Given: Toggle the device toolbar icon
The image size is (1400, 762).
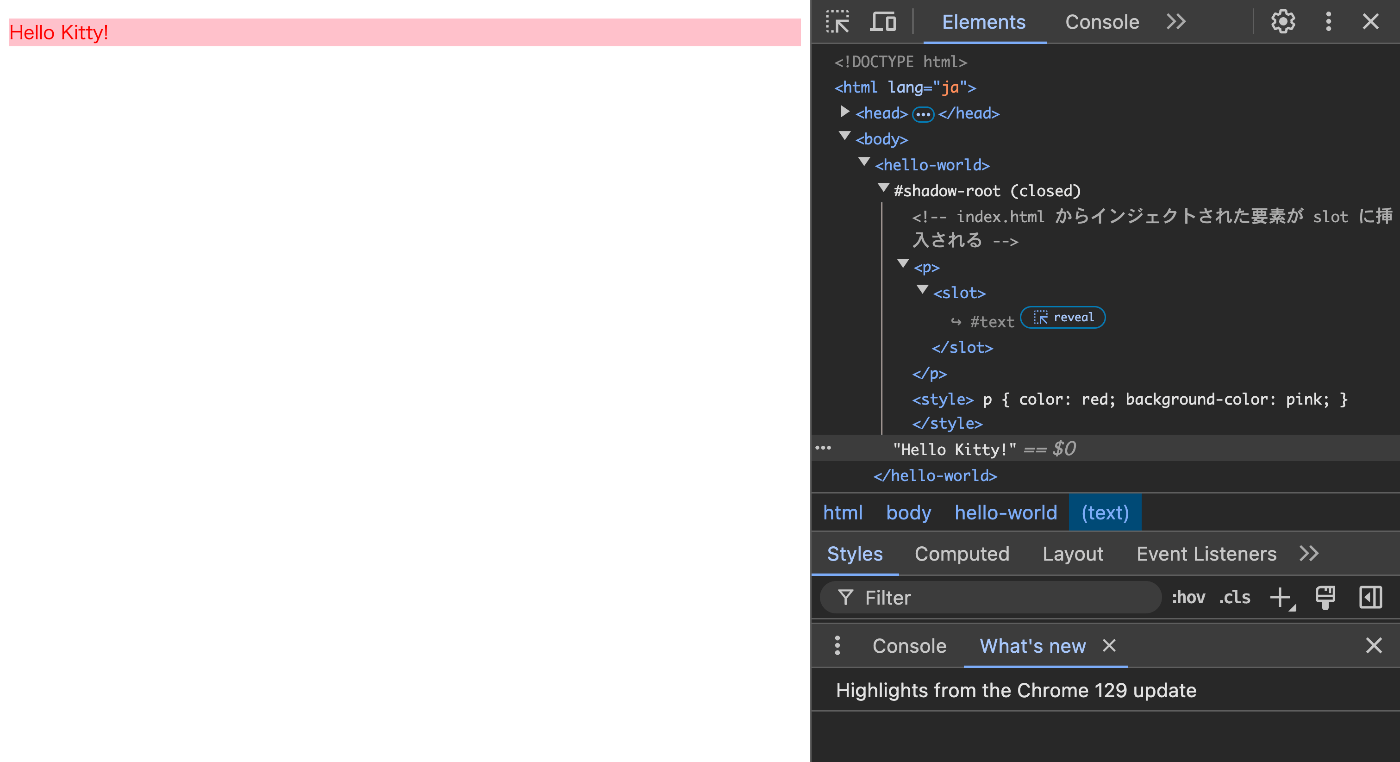Looking at the screenshot, I should (883, 21).
